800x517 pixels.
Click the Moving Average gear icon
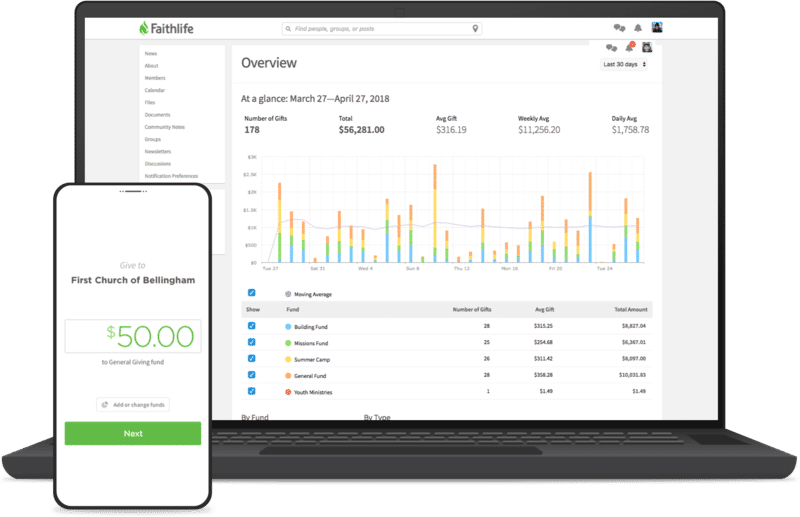click(x=288, y=294)
